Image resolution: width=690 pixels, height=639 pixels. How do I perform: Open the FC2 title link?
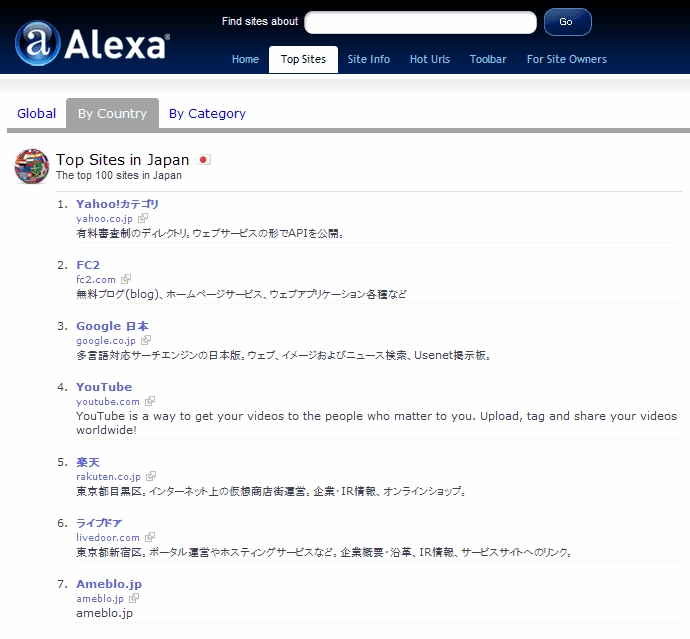(x=88, y=265)
